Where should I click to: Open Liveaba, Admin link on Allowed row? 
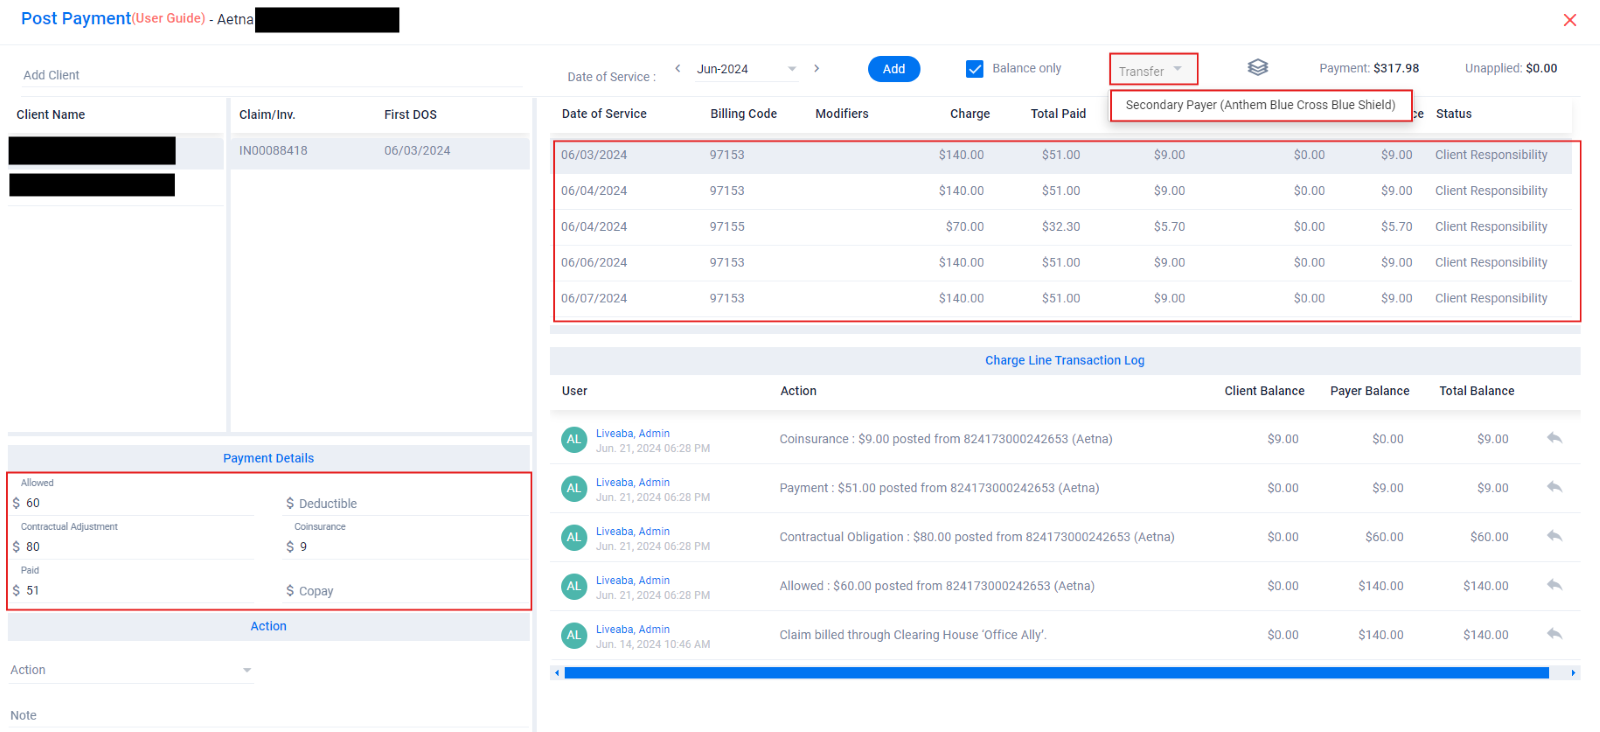[x=633, y=580]
